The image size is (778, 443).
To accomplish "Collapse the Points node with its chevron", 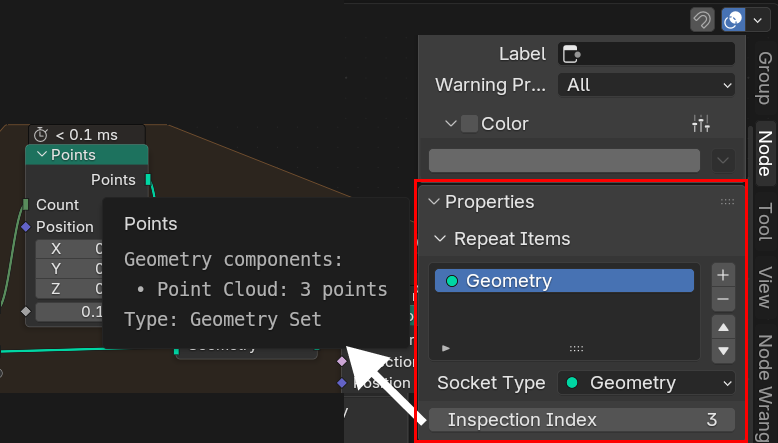I will coord(41,155).
